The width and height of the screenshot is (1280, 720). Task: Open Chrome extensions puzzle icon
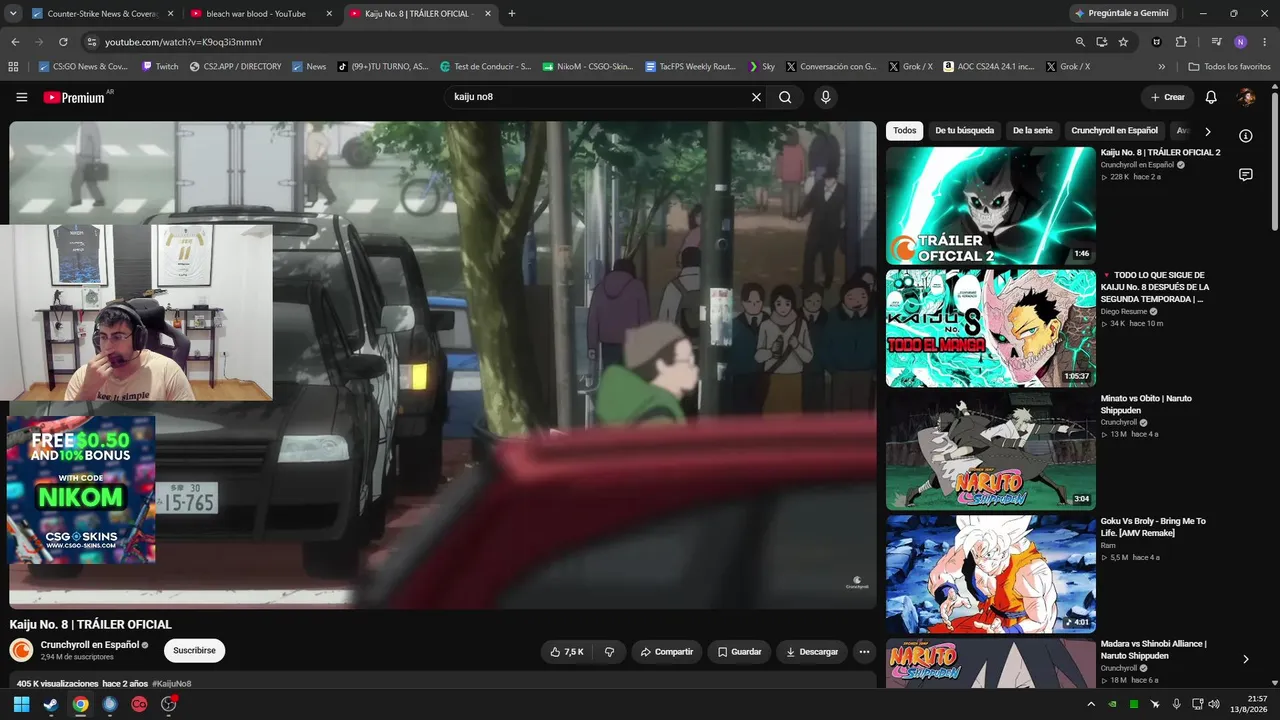(1181, 42)
